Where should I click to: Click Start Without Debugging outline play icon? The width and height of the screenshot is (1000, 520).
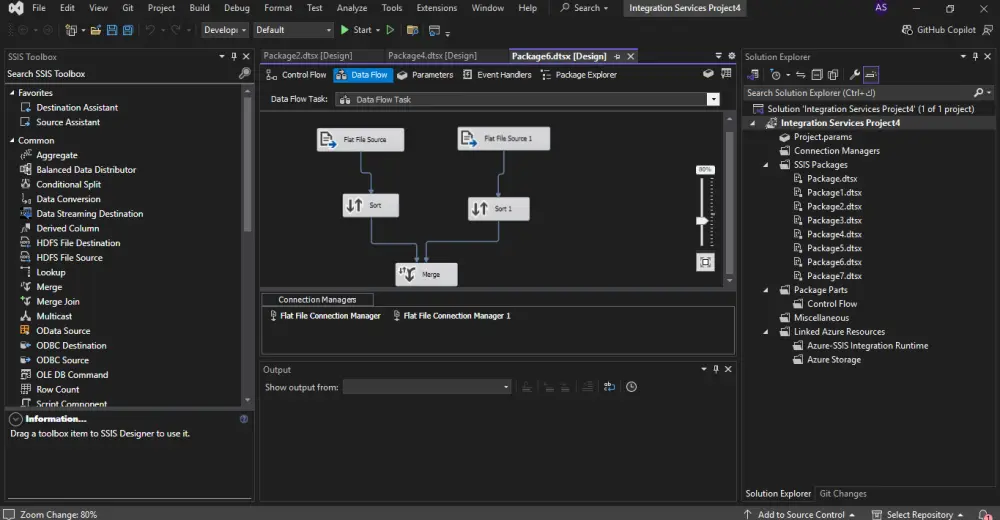tap(390, 30)
